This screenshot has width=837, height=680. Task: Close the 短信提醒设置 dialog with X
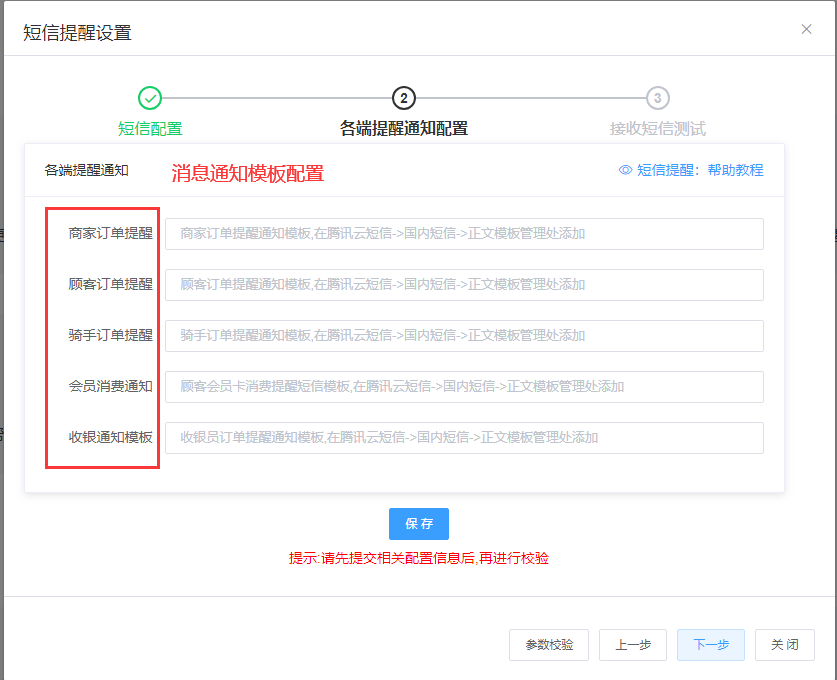click(806, 29)
